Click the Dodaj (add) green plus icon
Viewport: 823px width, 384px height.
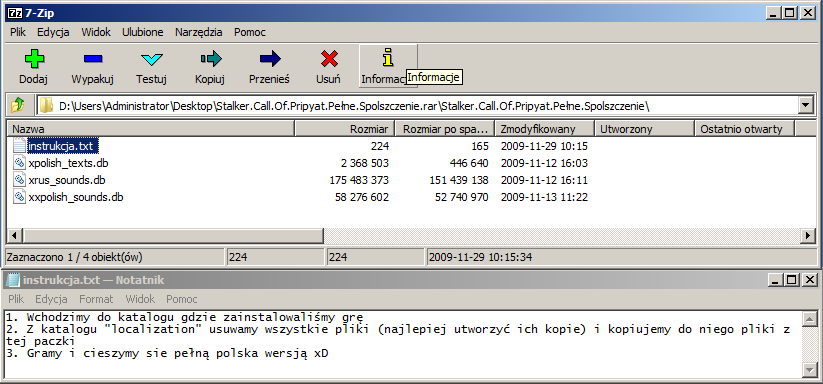34,59
